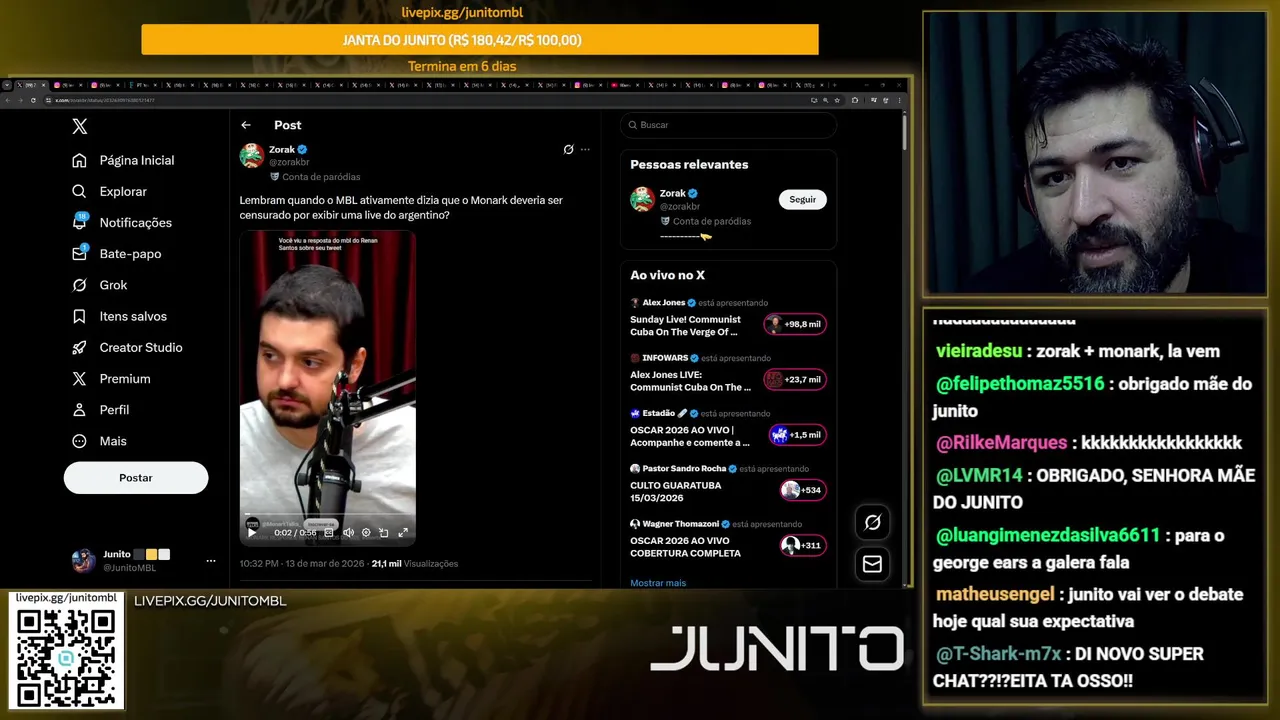Viewport: 1280px width, 720px height.
Task: Follow Zorak with the Seguir button
Action: click(803, 200)
